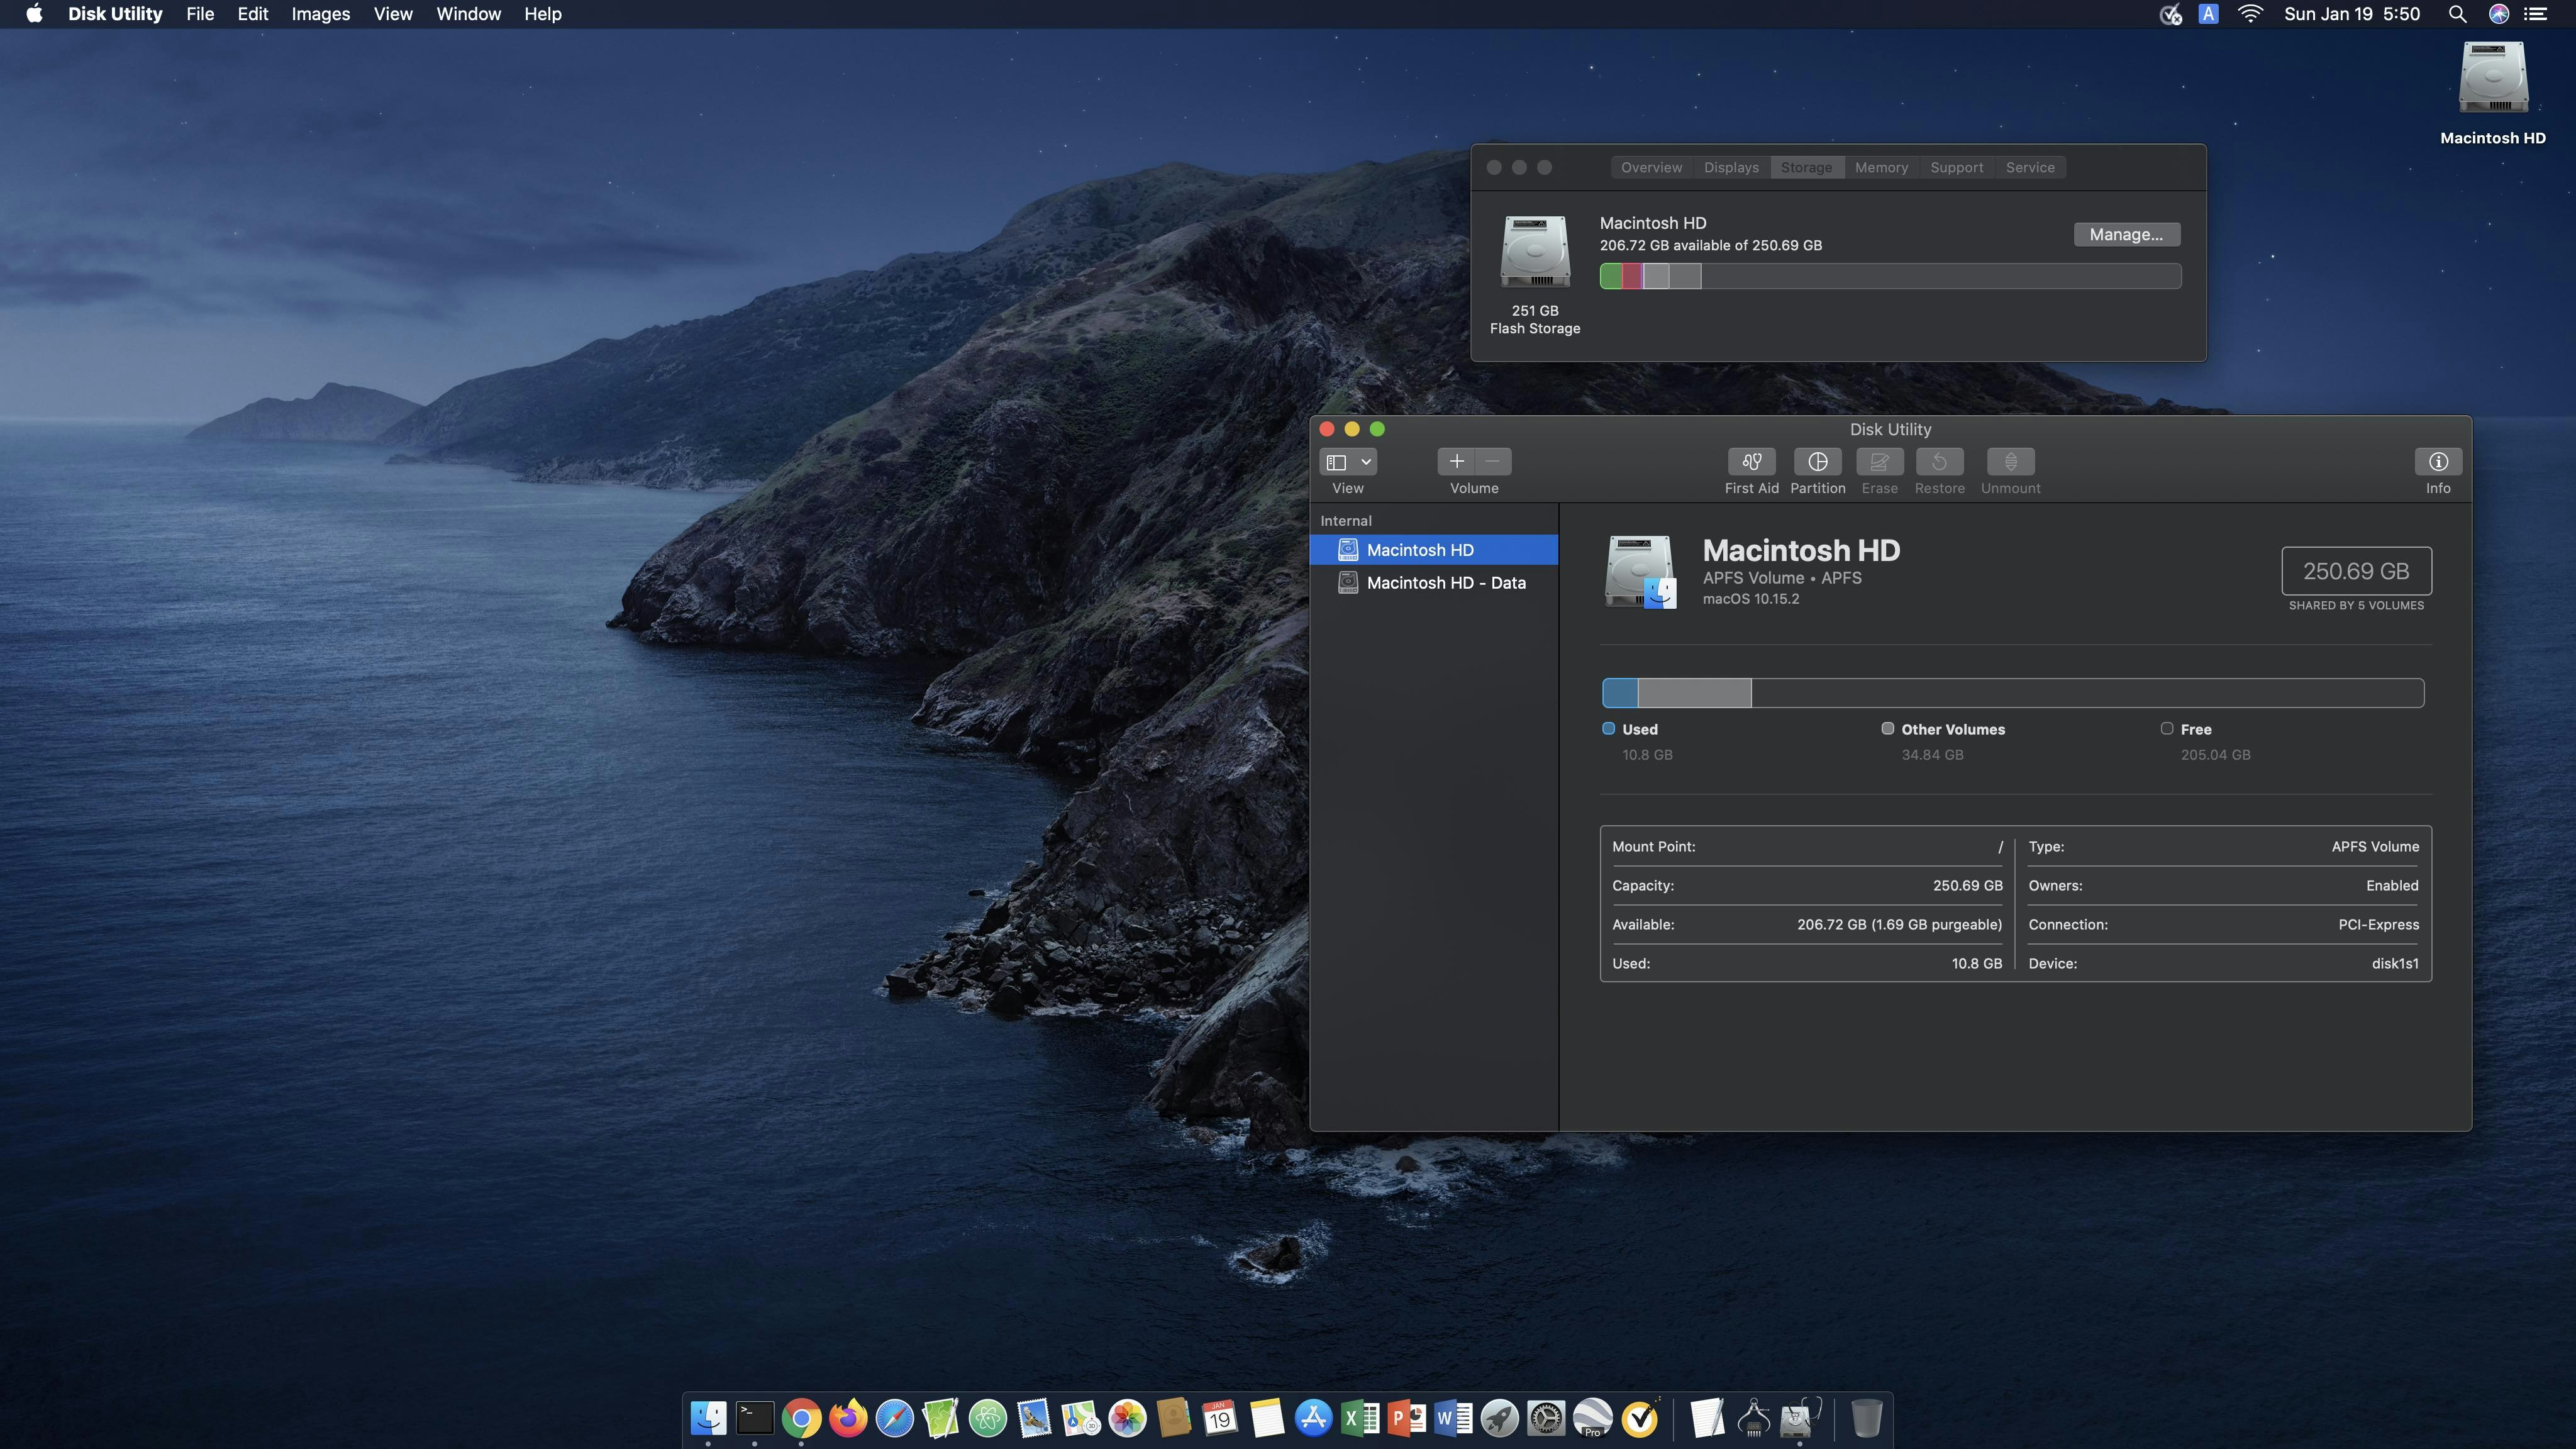Click the Macintosh HD desktop drive icon
The width and height of the screenshot is (2576, 1449).
2493,78
